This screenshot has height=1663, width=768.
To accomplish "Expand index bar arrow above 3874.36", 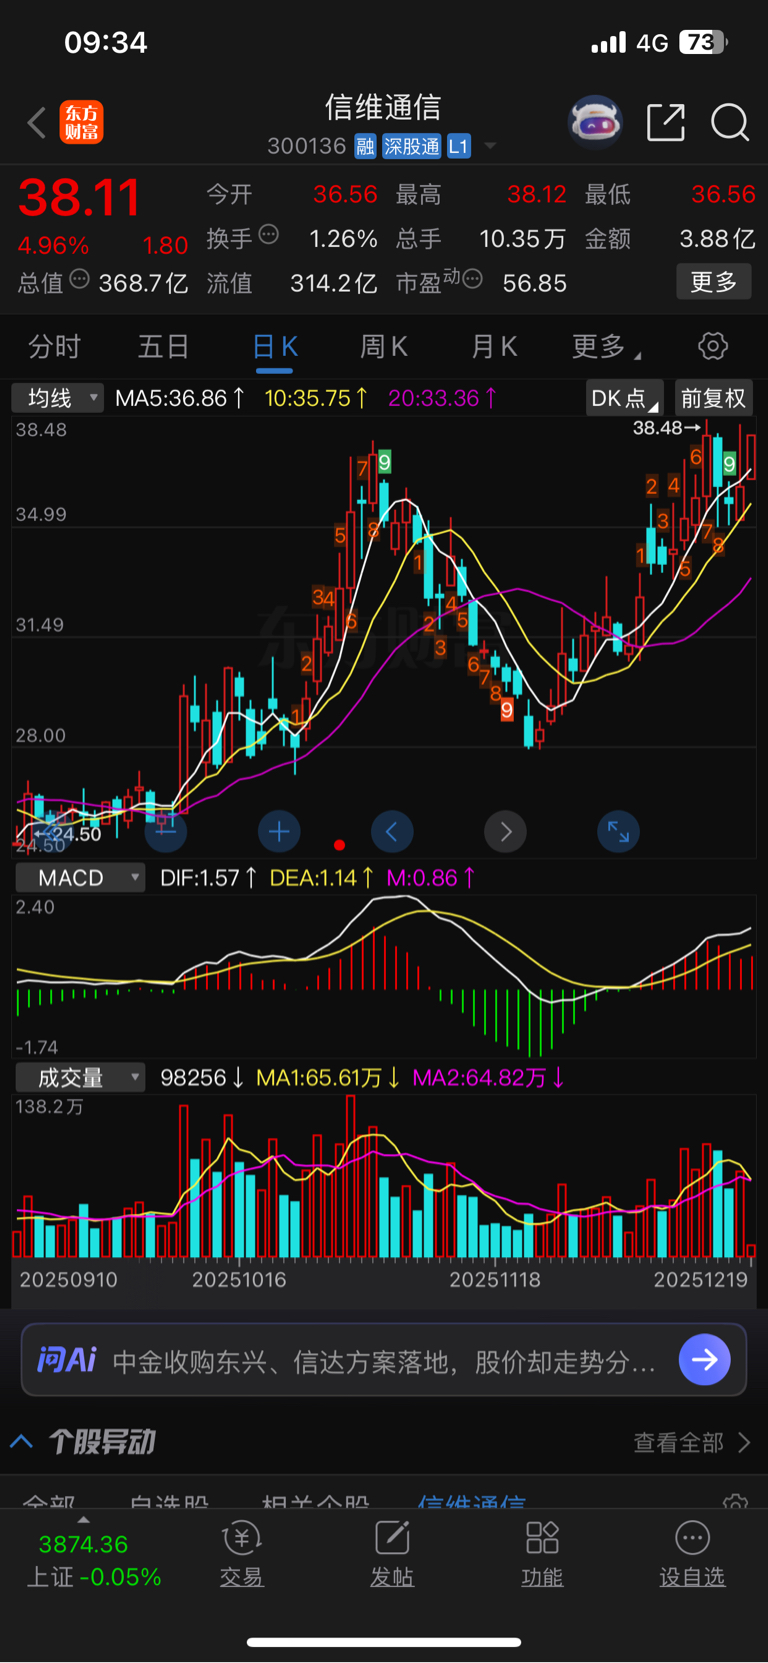I will (83, 1519).
